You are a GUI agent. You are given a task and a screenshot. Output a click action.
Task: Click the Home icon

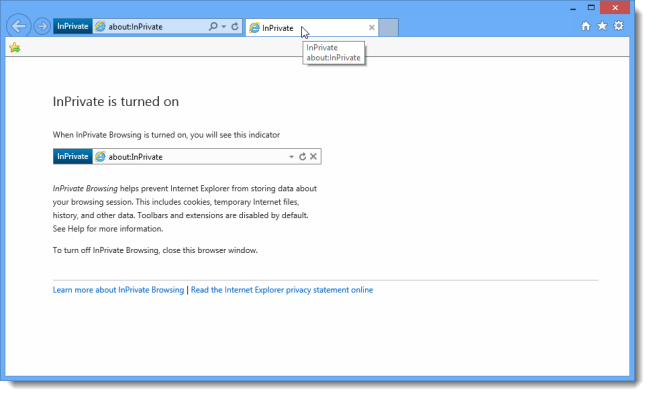(x=585, y=26)
